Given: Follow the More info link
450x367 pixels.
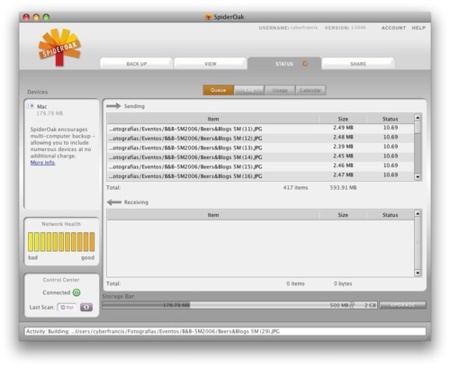Looking at the screenshot, I should point(43,162).
